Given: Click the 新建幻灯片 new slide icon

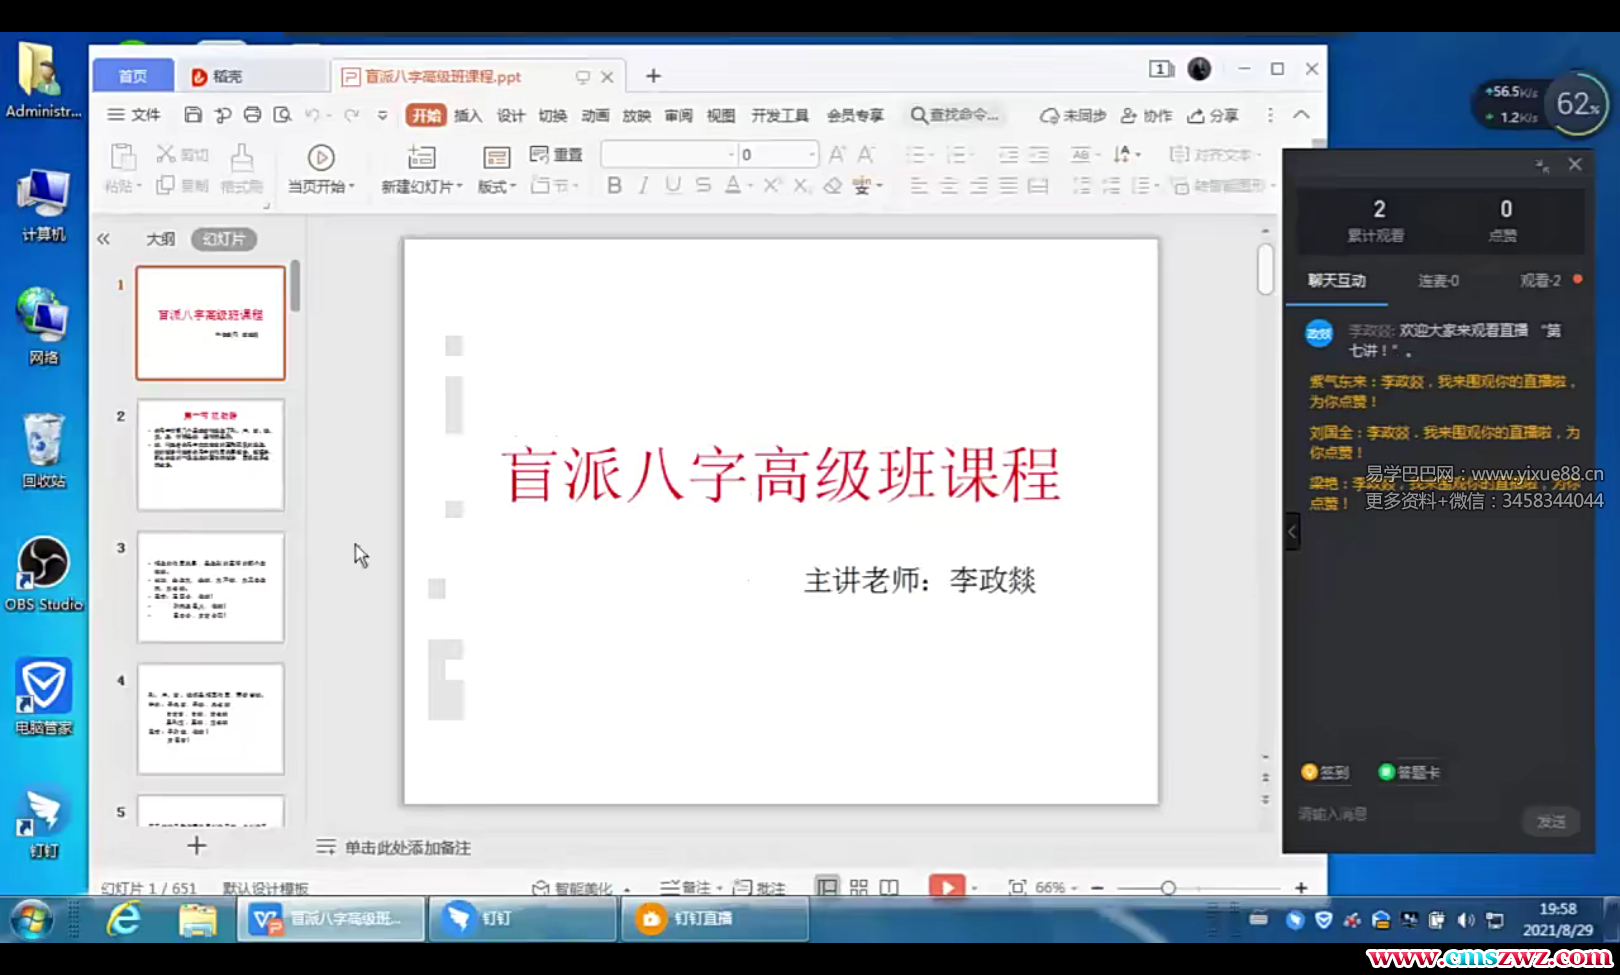Looking at the screenshot, I should click(x=421, y=158).
